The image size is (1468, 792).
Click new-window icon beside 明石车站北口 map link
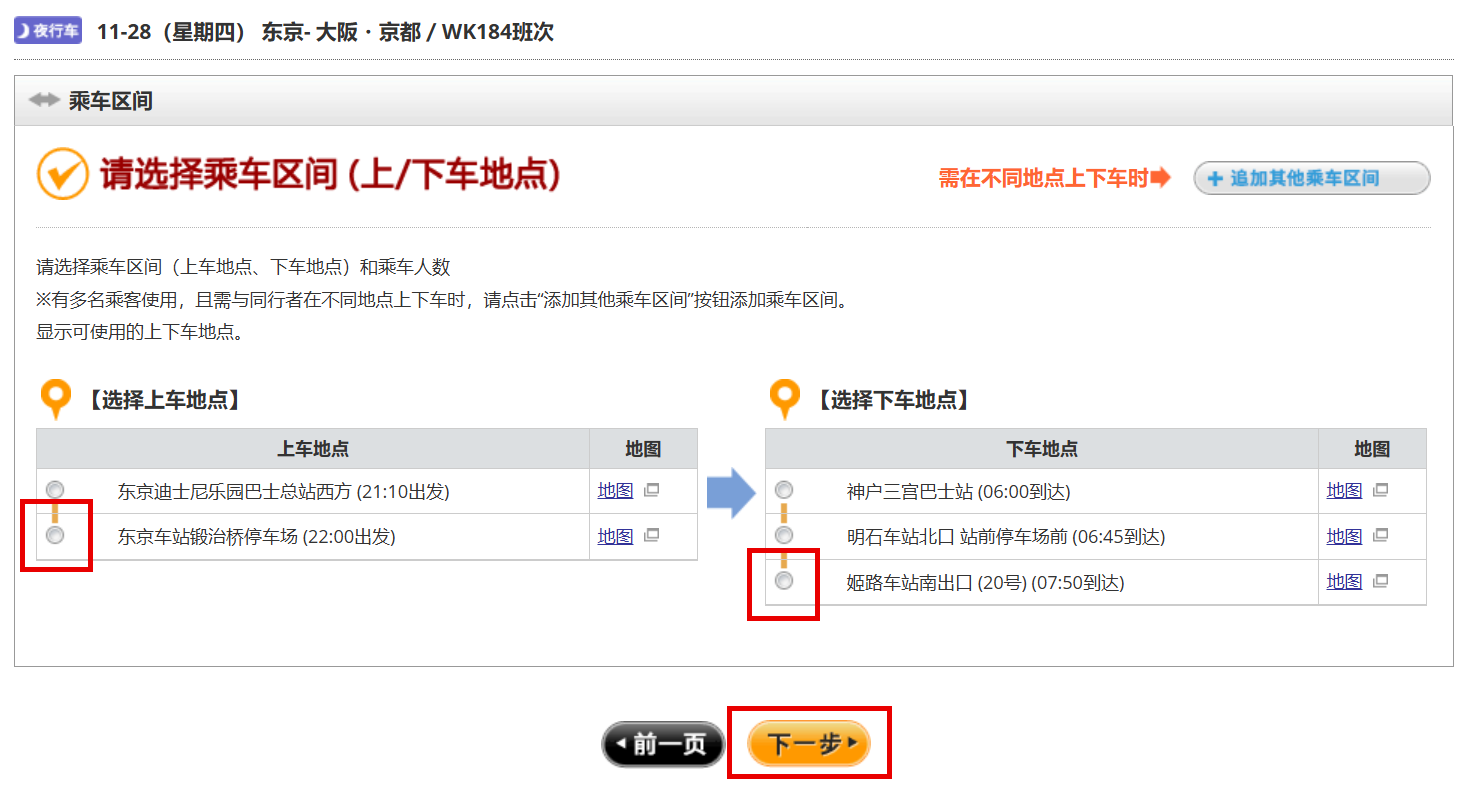tap(1380, 535)
